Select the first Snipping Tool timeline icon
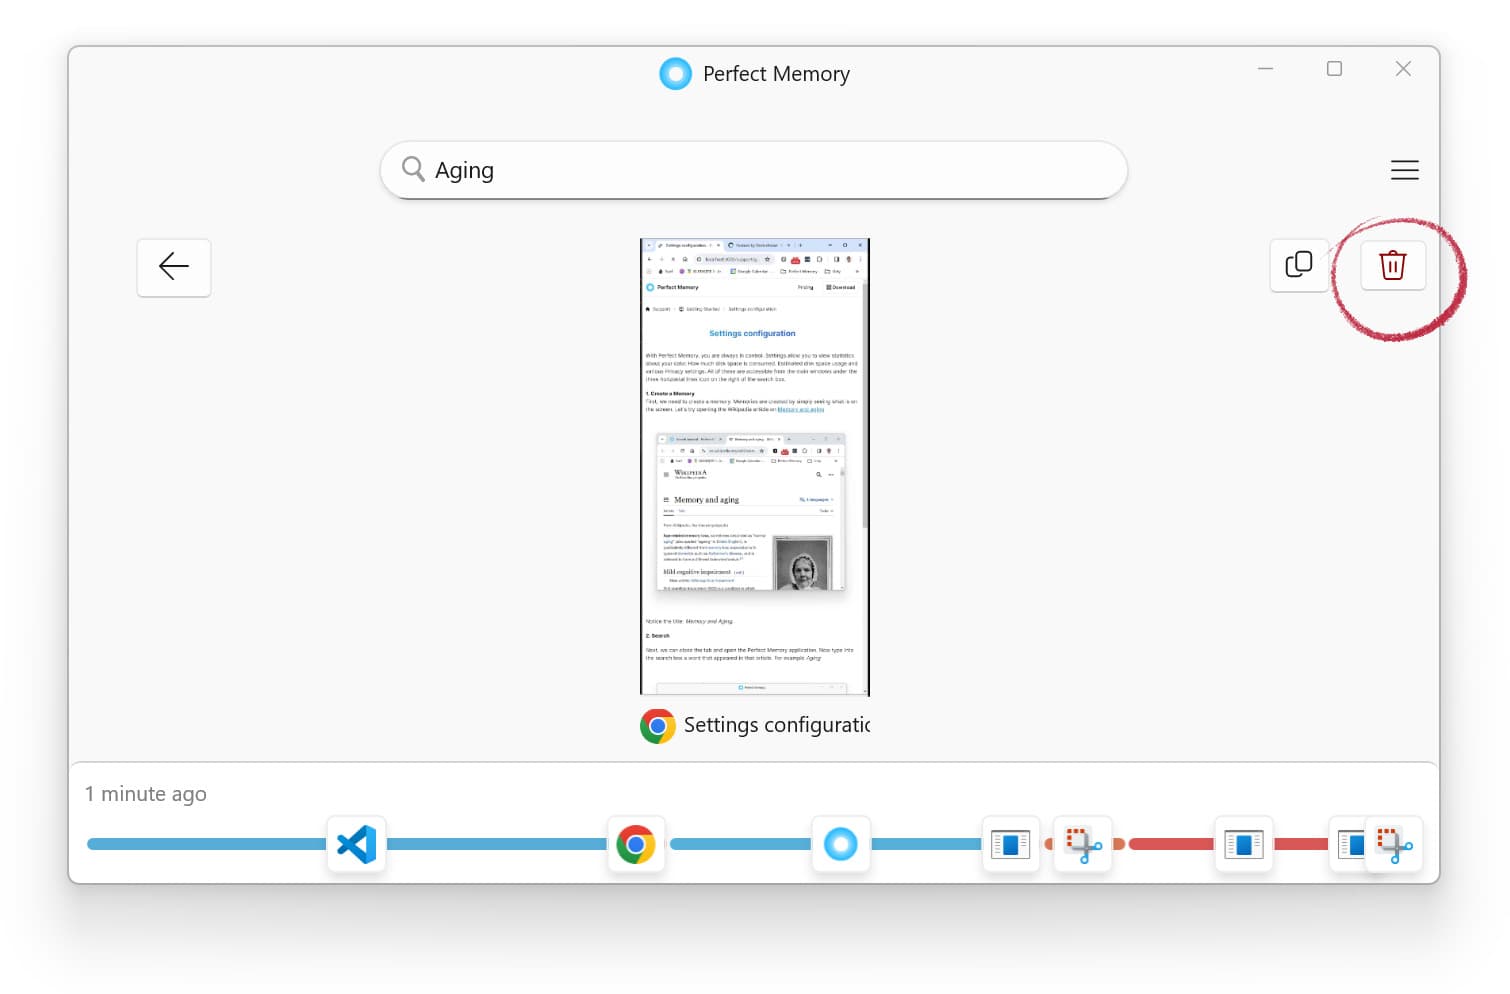This screenshot has height=994, width=1510. 1082,844
